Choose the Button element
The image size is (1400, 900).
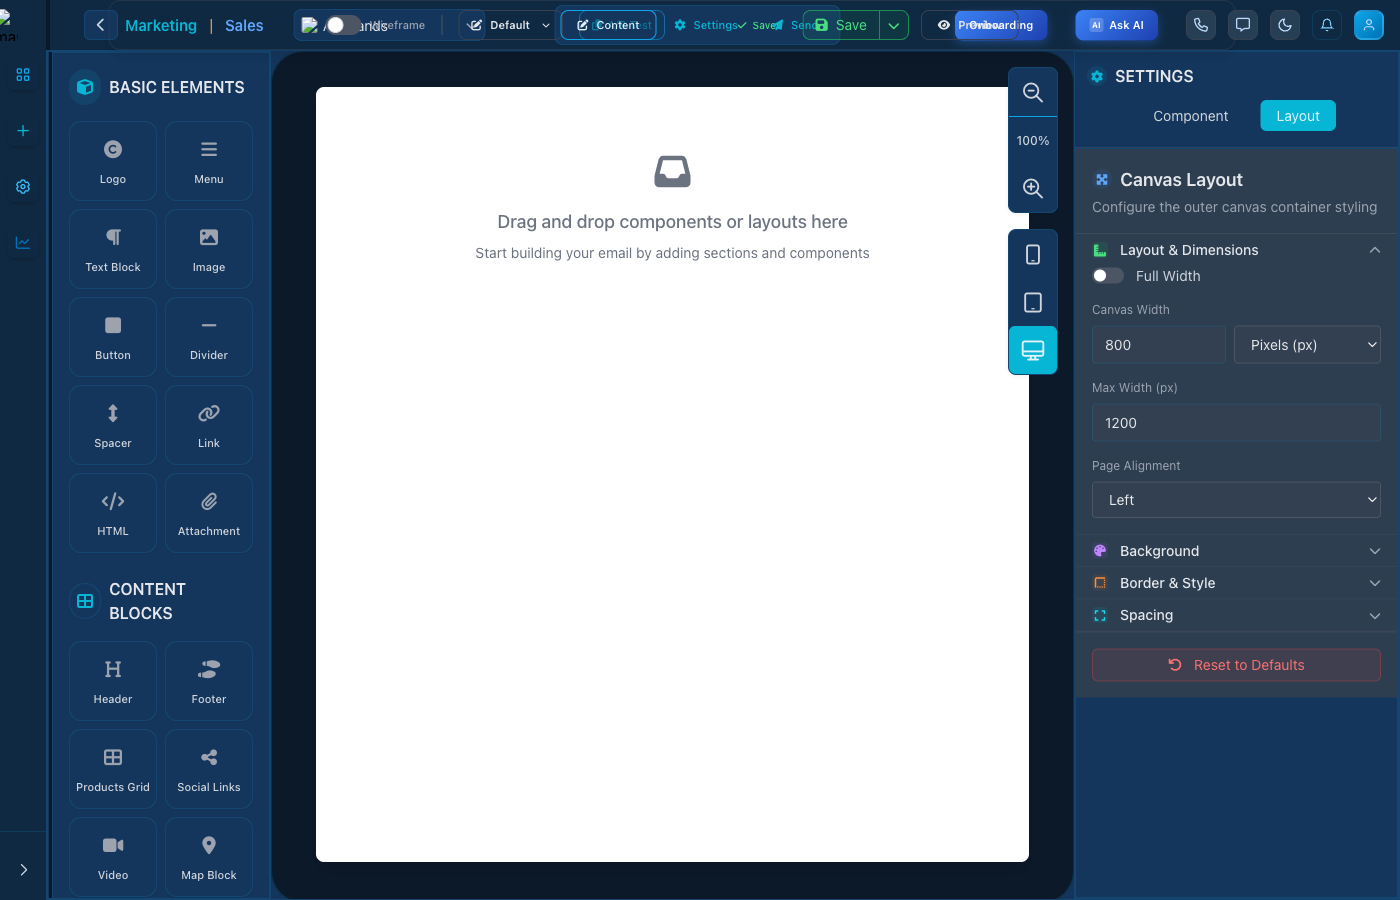(113, 337)
